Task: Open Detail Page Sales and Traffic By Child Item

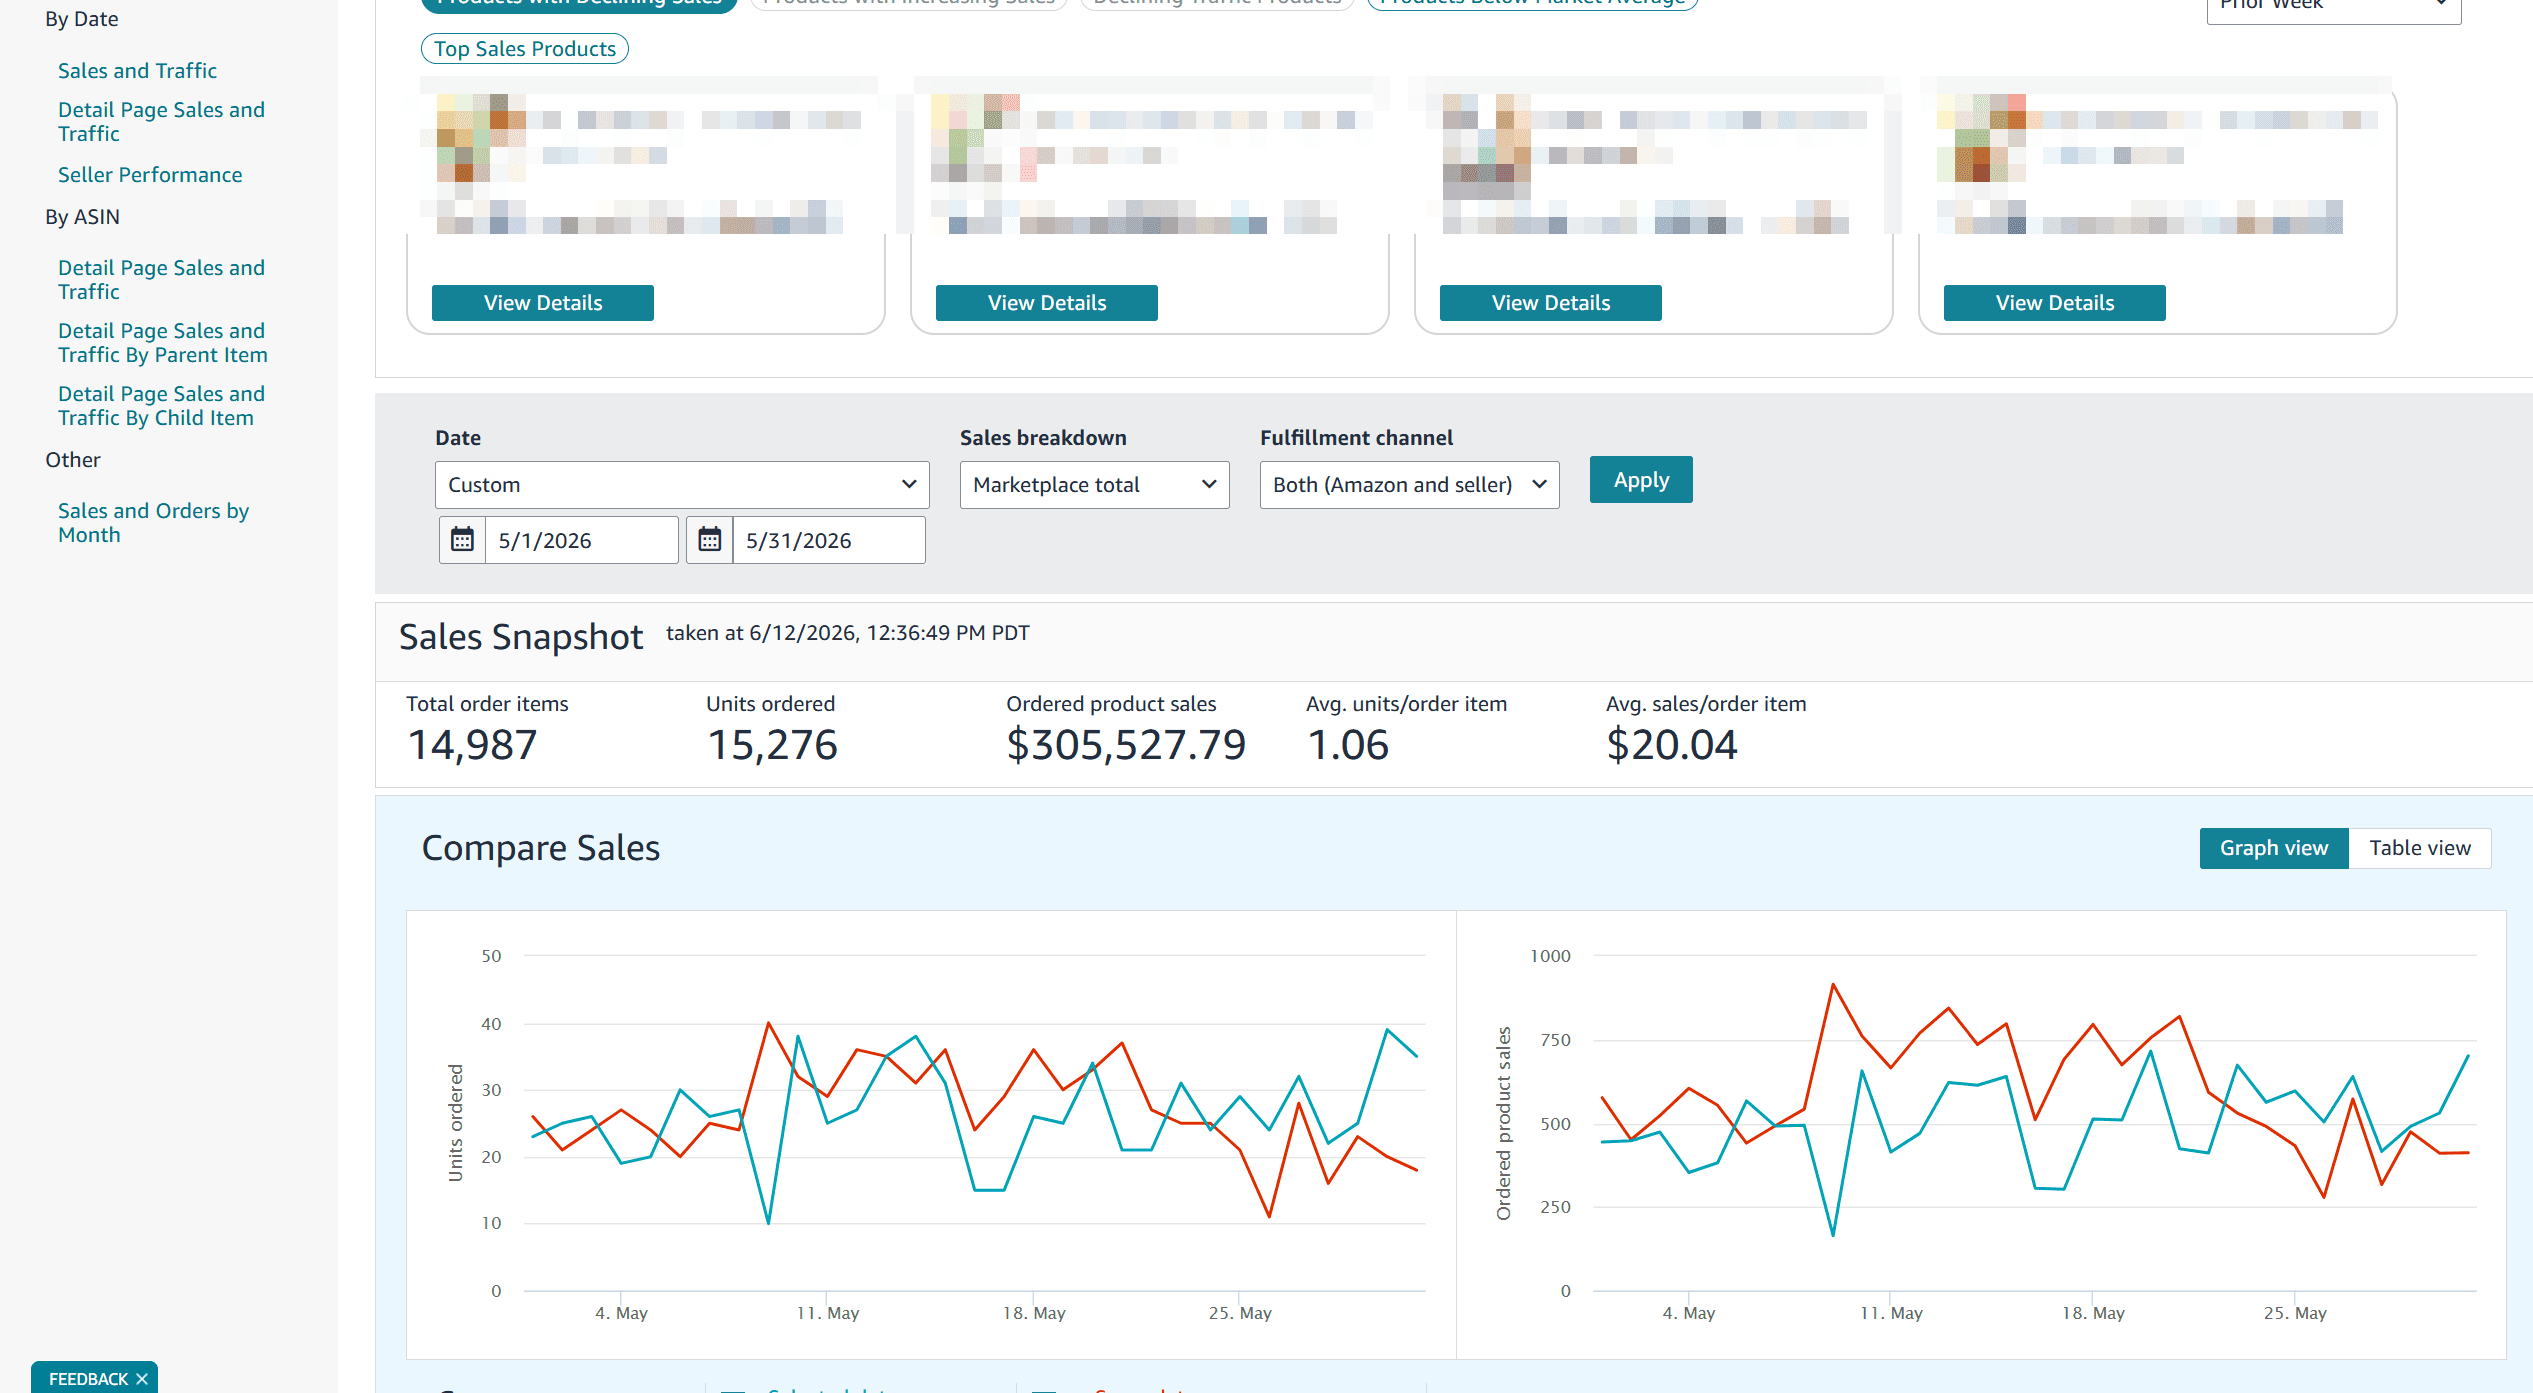Action: pyautogui.click(x=161, y=406)
